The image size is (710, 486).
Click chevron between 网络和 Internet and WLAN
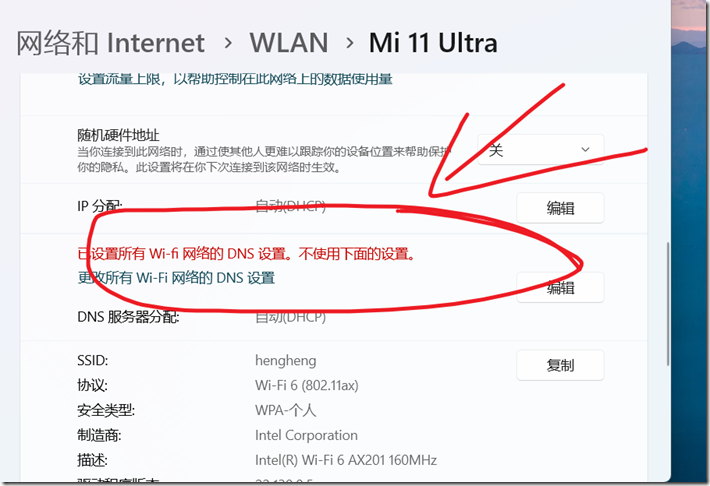[x=228, y=43]
